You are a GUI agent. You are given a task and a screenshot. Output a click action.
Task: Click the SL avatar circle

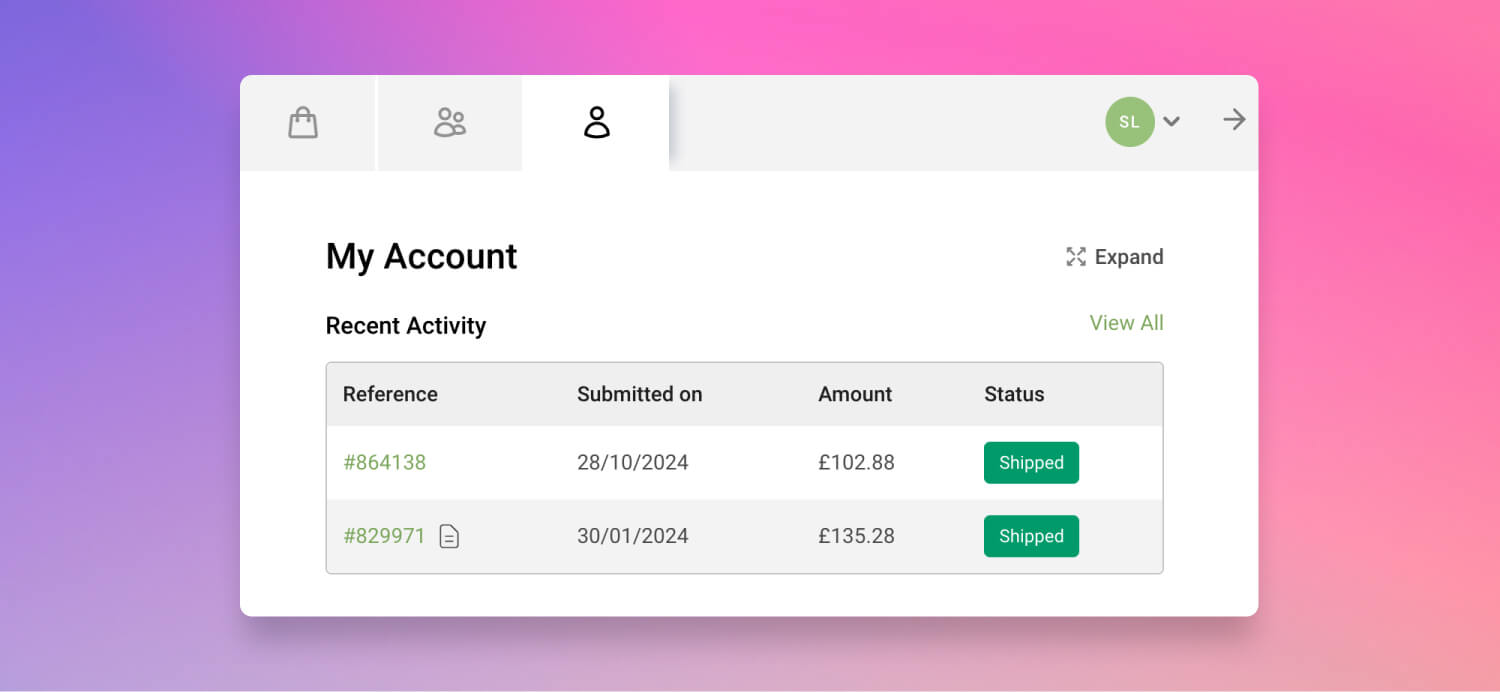click(1130, 122)
